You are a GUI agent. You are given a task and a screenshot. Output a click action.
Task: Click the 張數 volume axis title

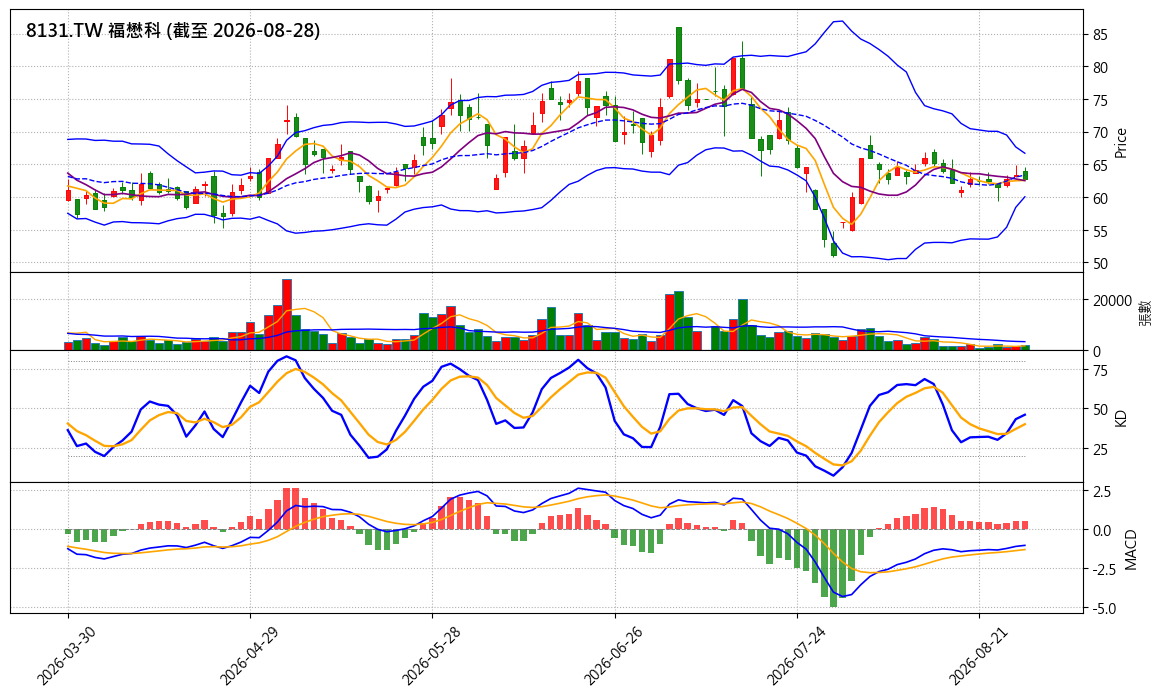1145,313
